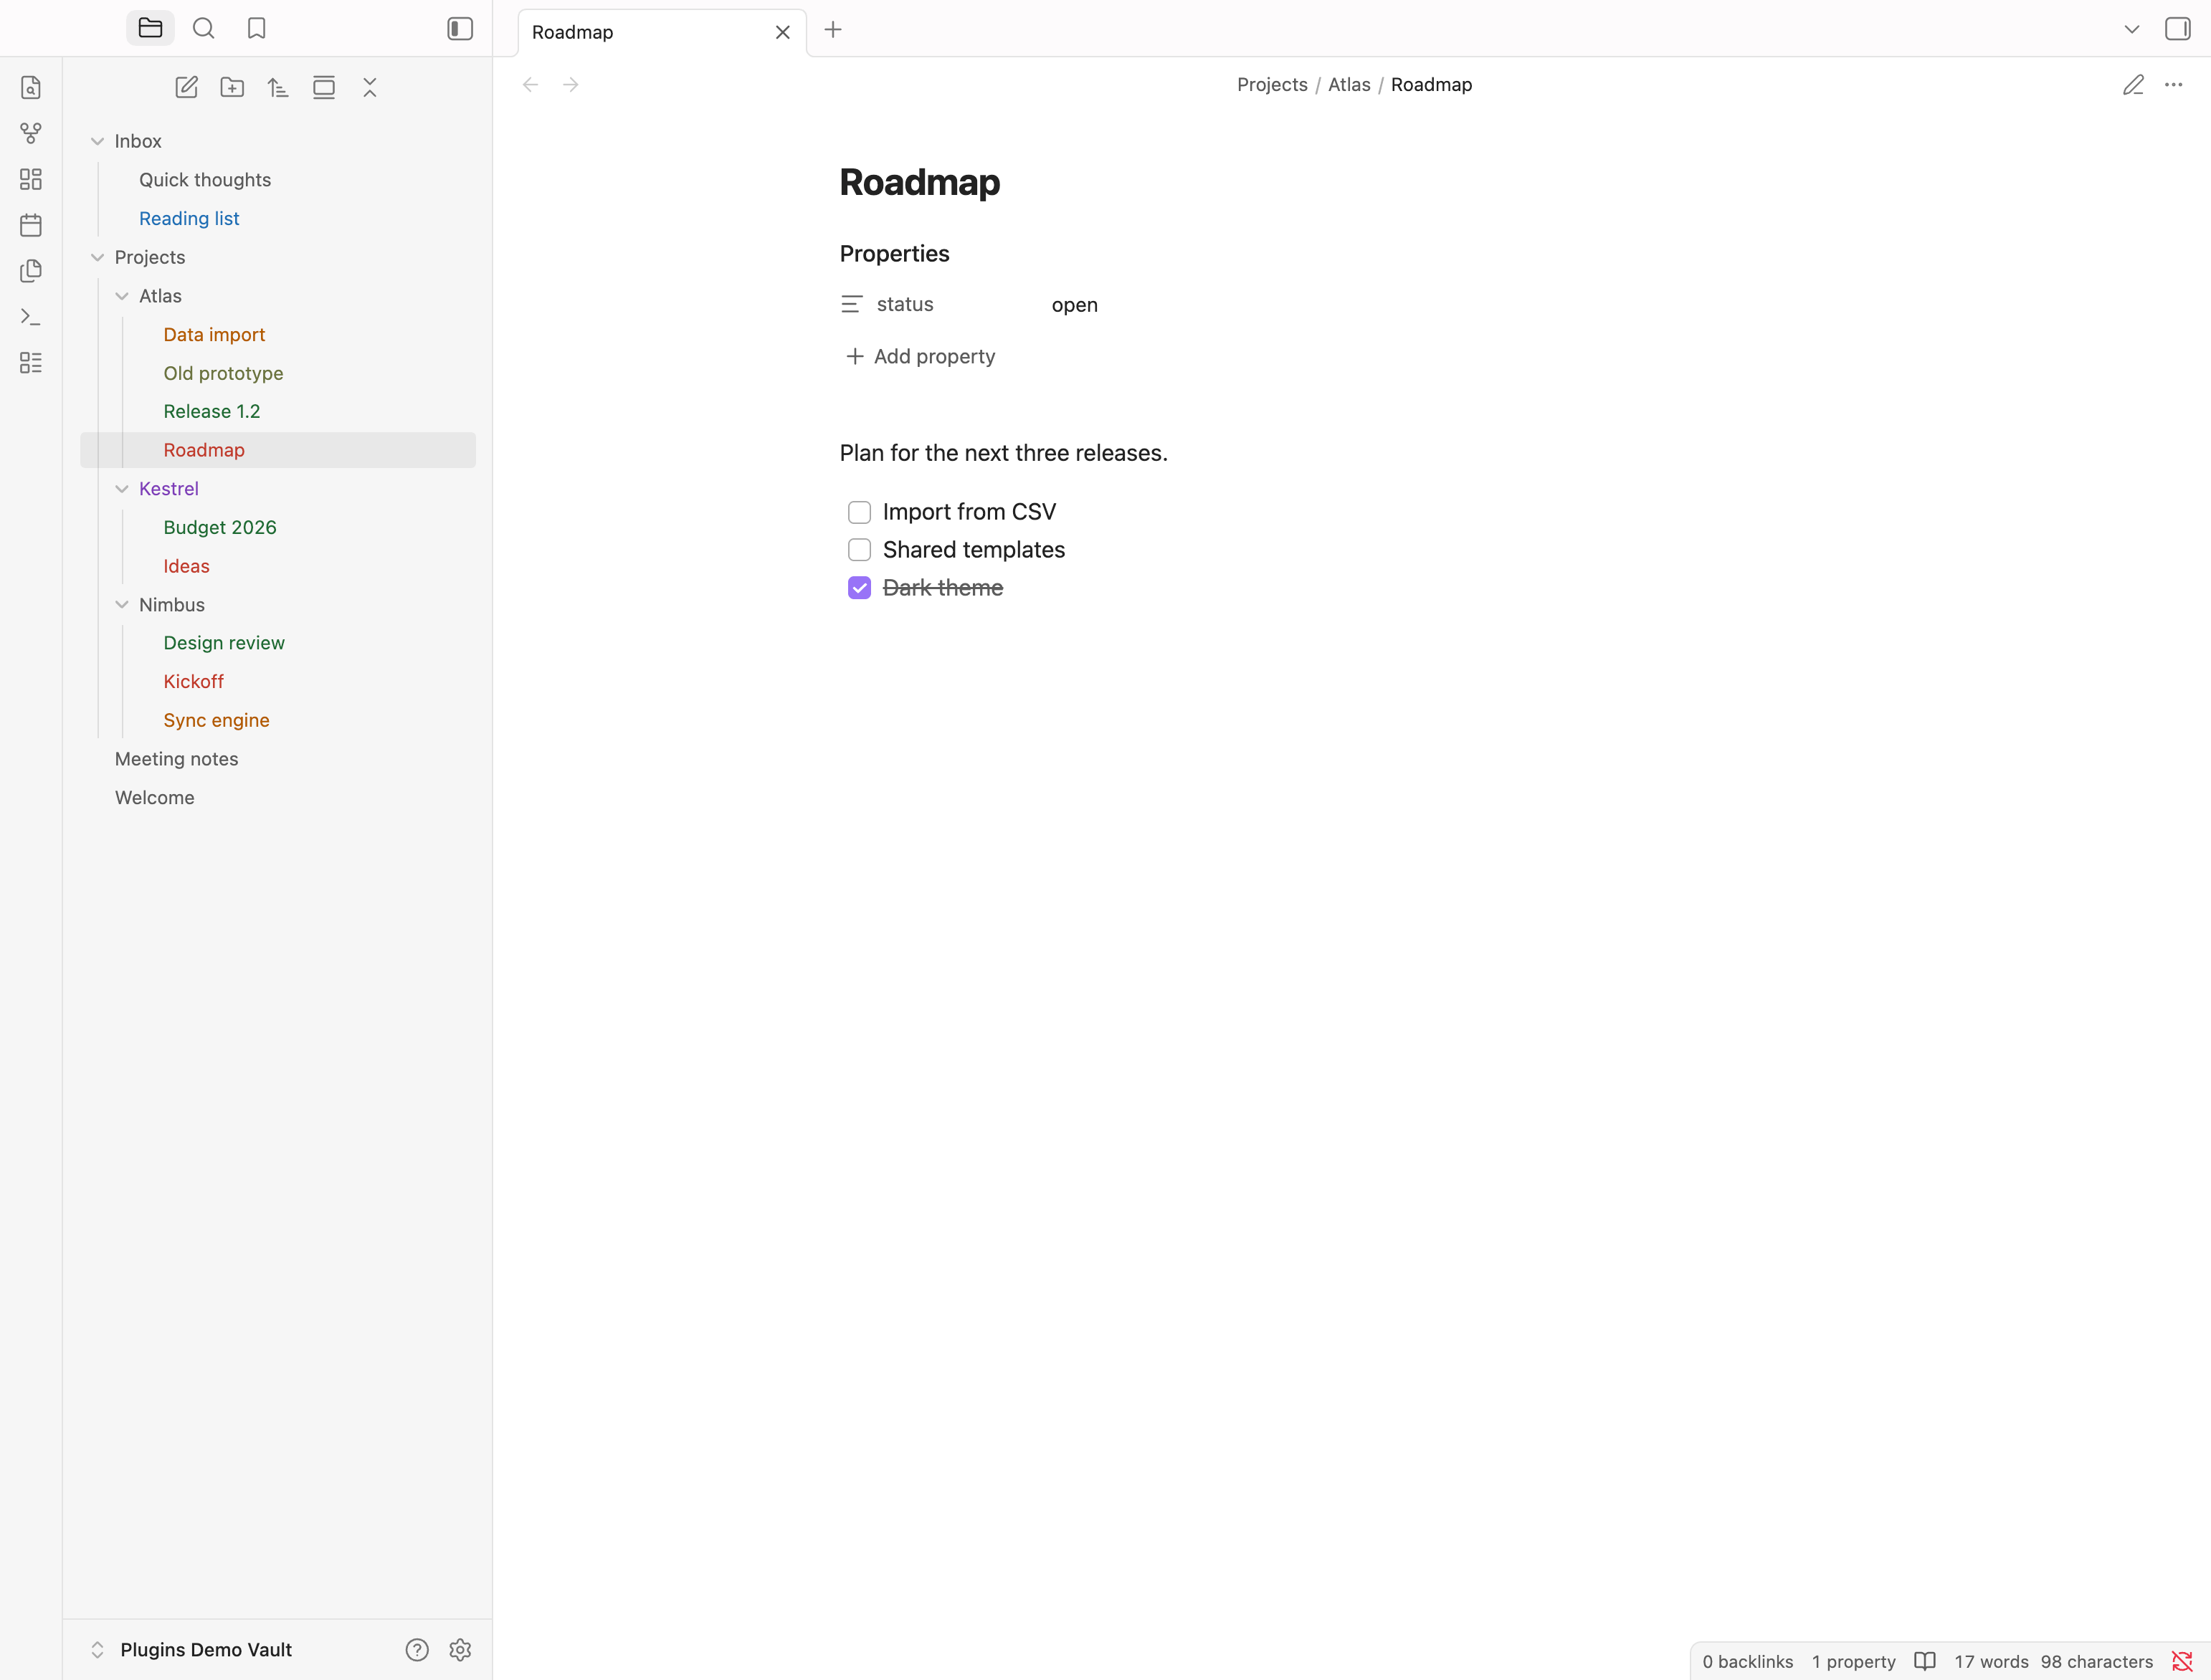Collapse the Projects folder

[x=97, y=258]
